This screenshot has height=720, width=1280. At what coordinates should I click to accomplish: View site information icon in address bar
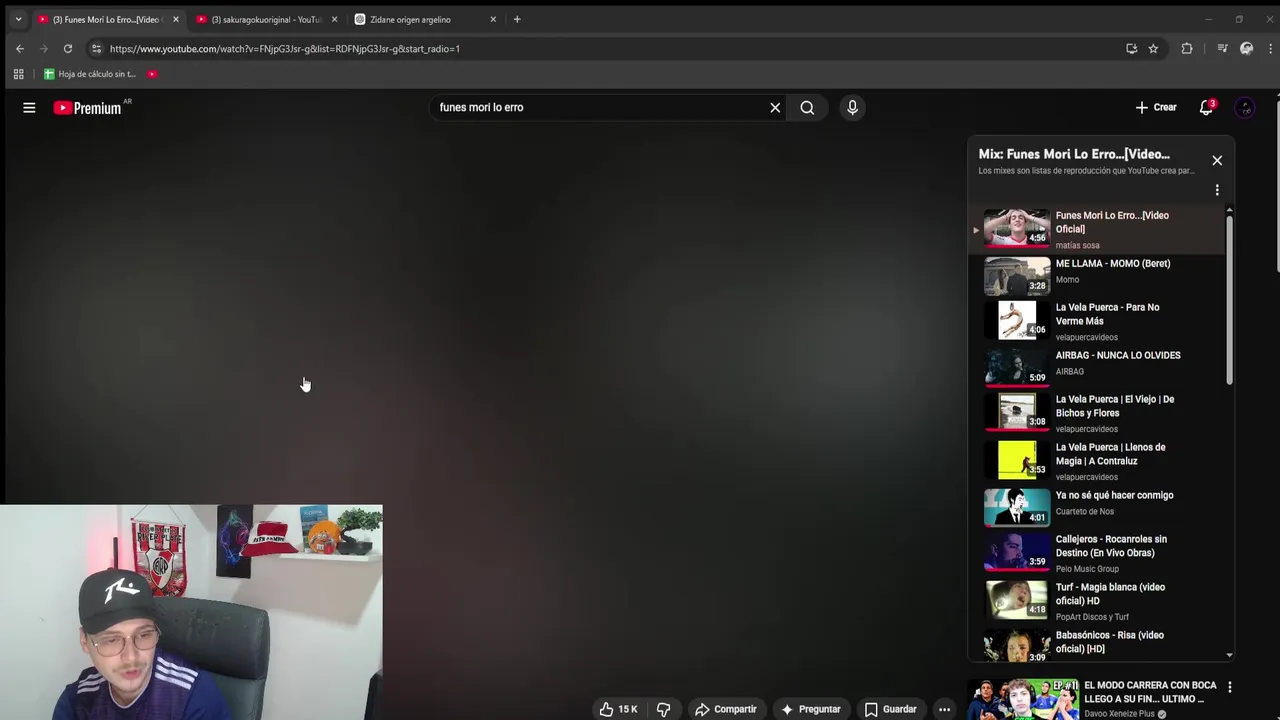coord(96,48)
